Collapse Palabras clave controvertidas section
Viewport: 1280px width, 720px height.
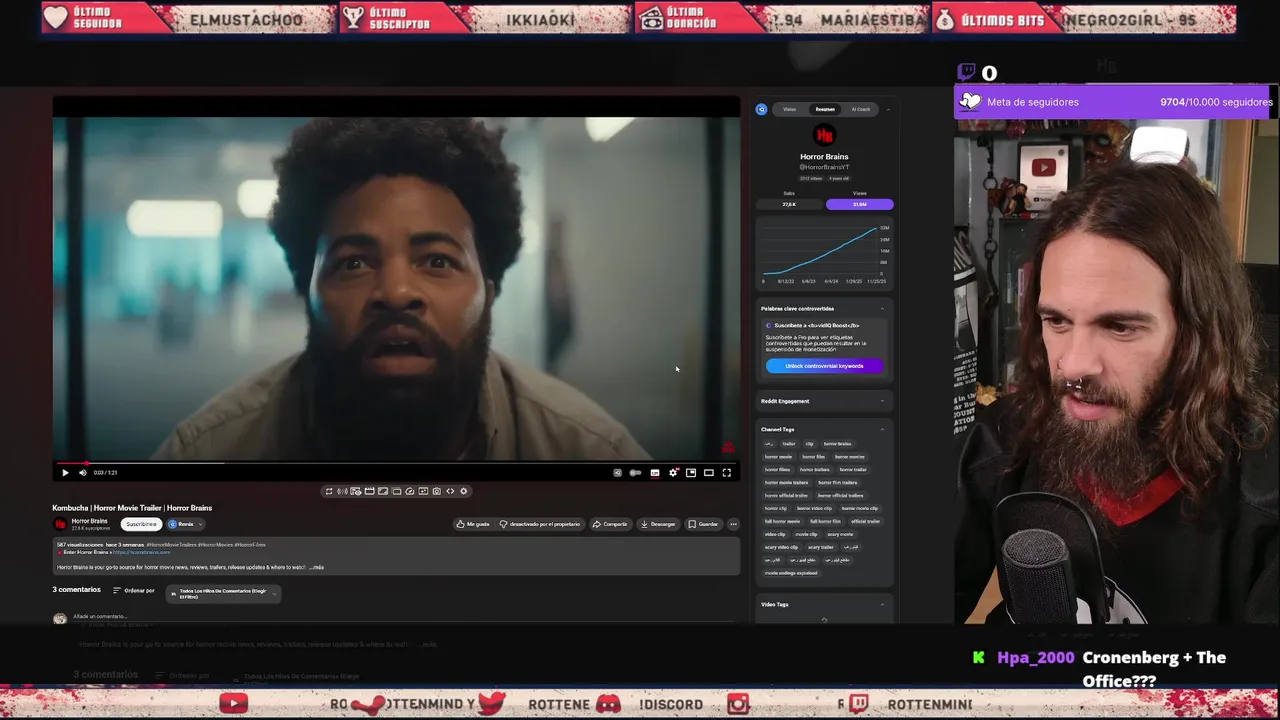882,309
